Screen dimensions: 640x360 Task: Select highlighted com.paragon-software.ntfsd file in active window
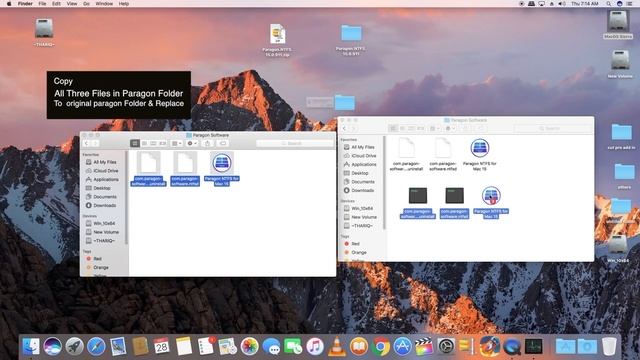tap(185, 169)
